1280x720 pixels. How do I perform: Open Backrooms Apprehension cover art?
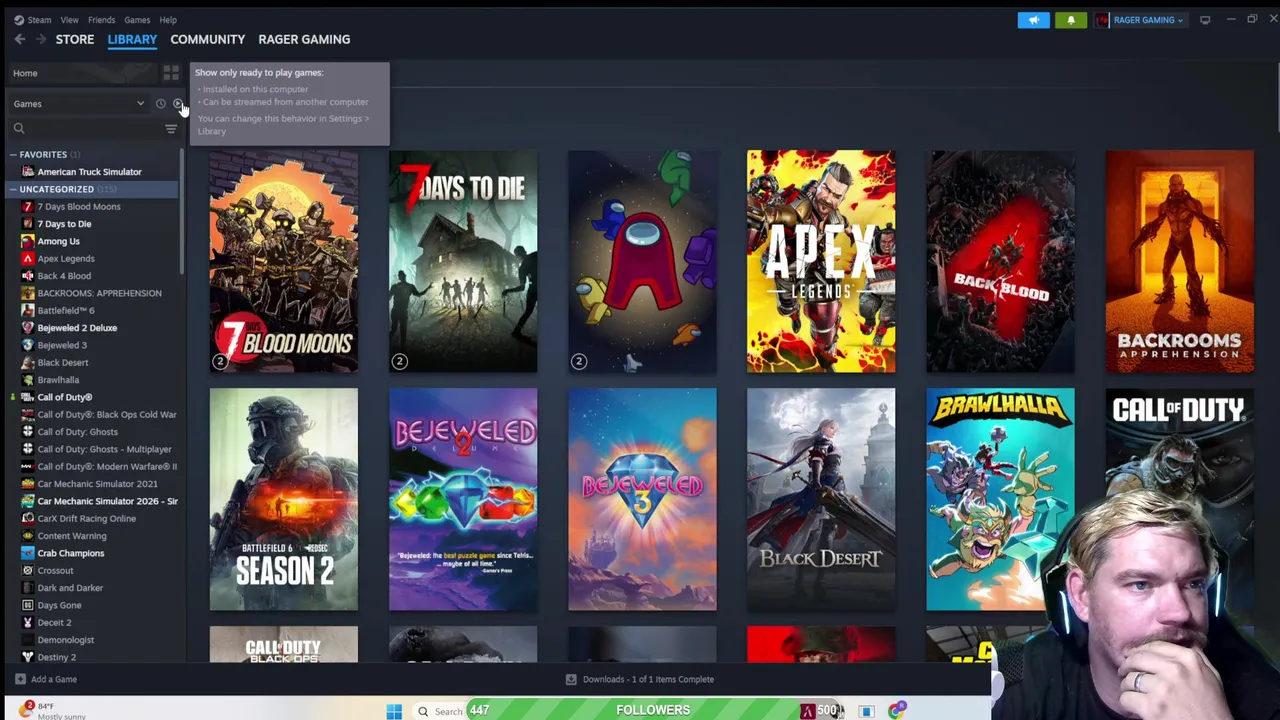[1180, 261]
